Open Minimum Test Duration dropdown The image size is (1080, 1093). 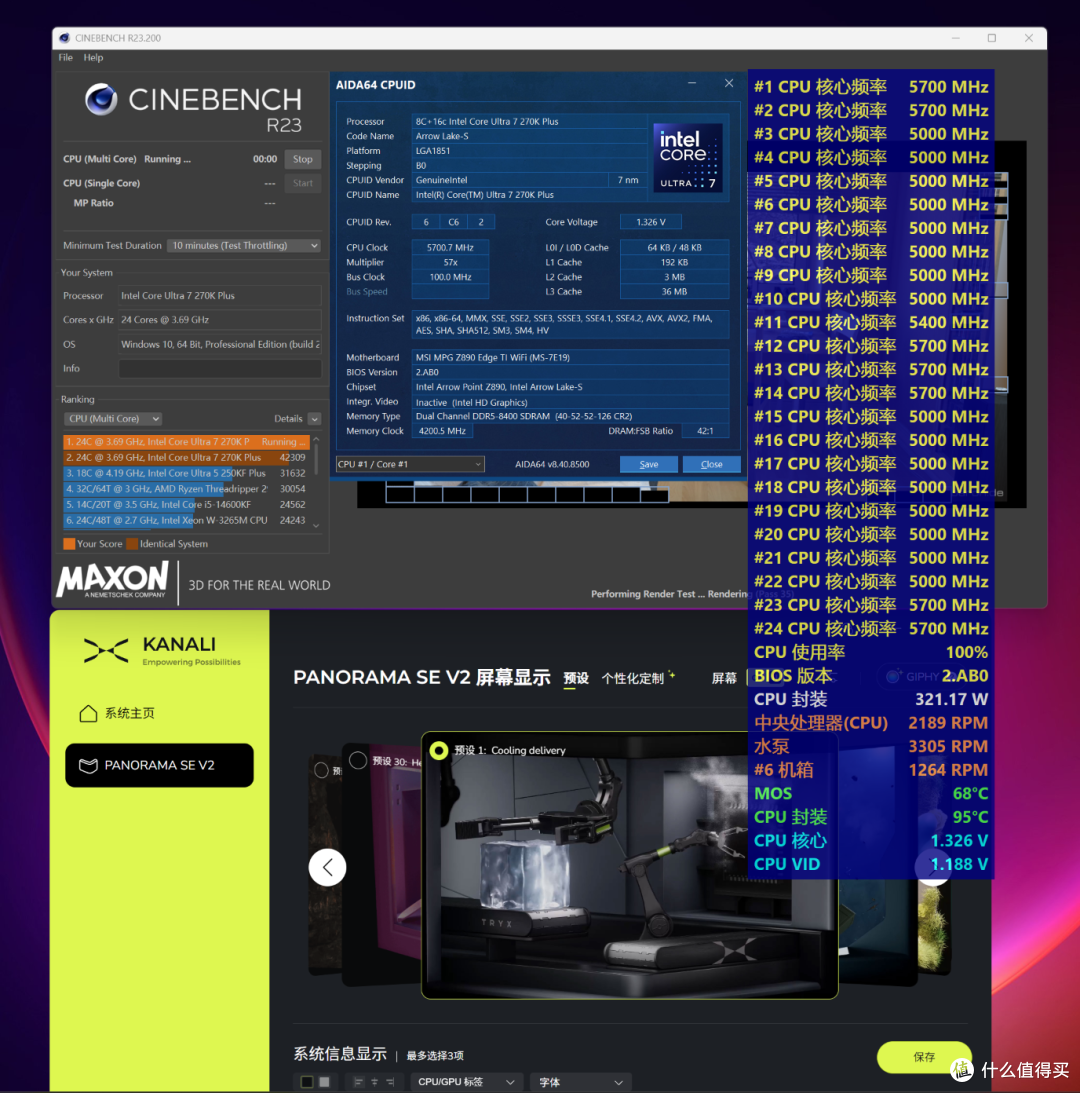point(243,245)
